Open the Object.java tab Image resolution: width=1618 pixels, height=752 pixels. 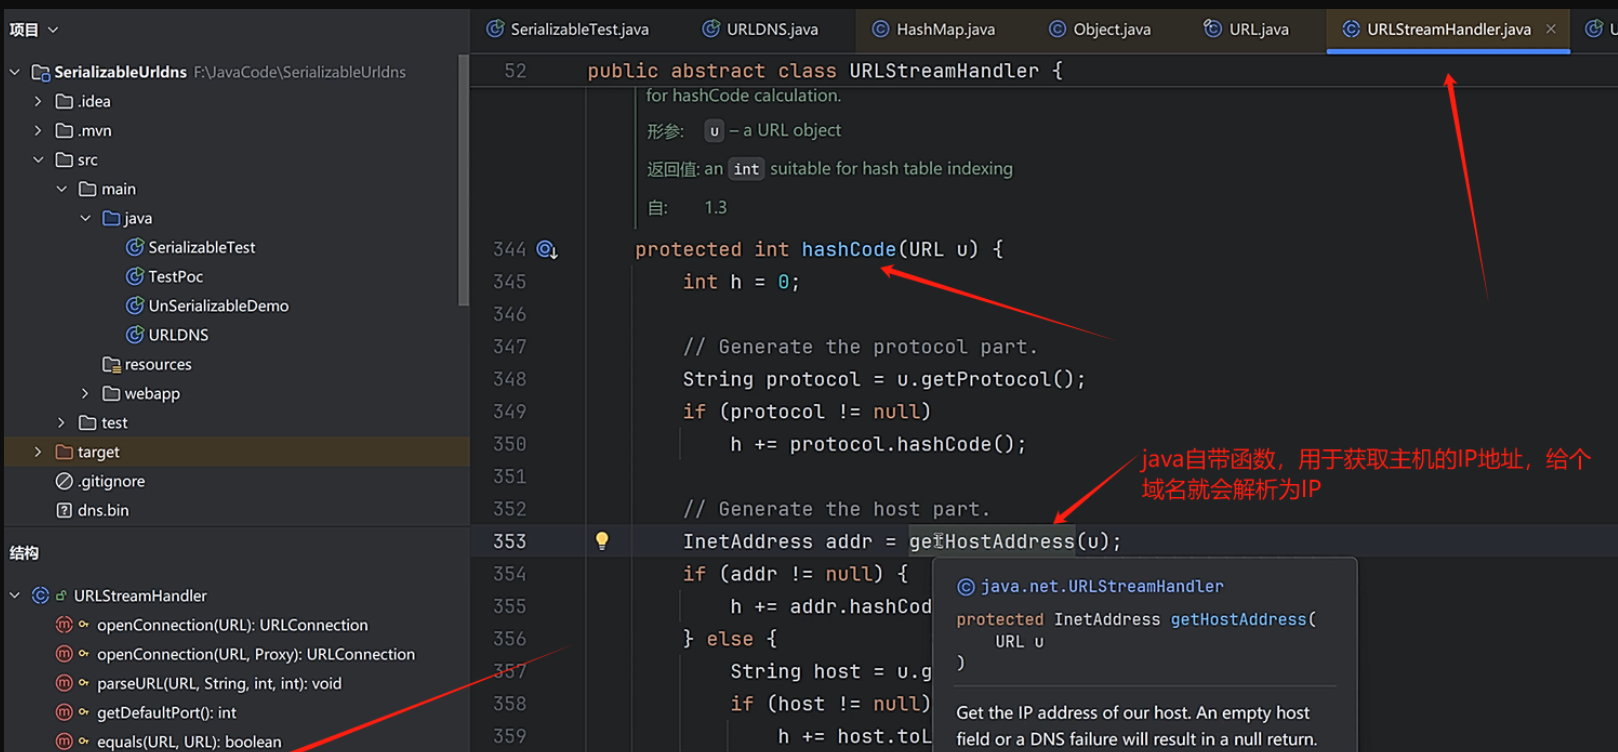coord(1100,29)
